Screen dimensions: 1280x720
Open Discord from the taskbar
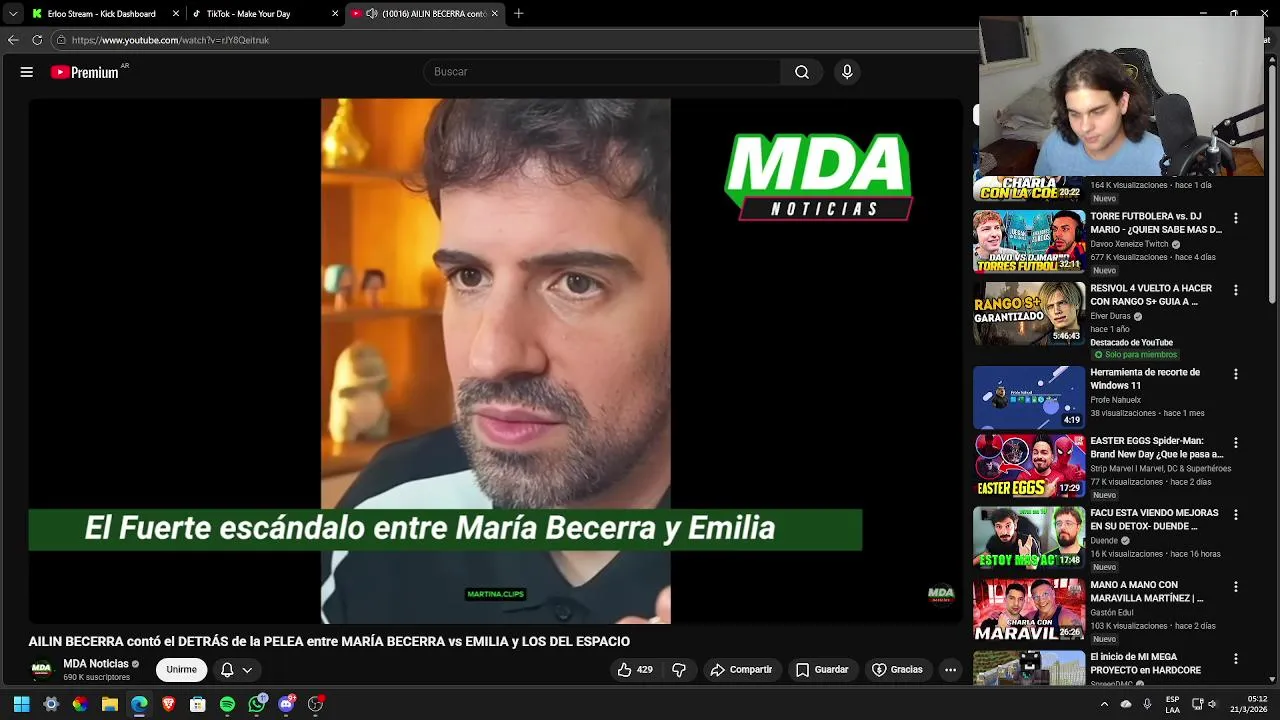pos(287,704)
